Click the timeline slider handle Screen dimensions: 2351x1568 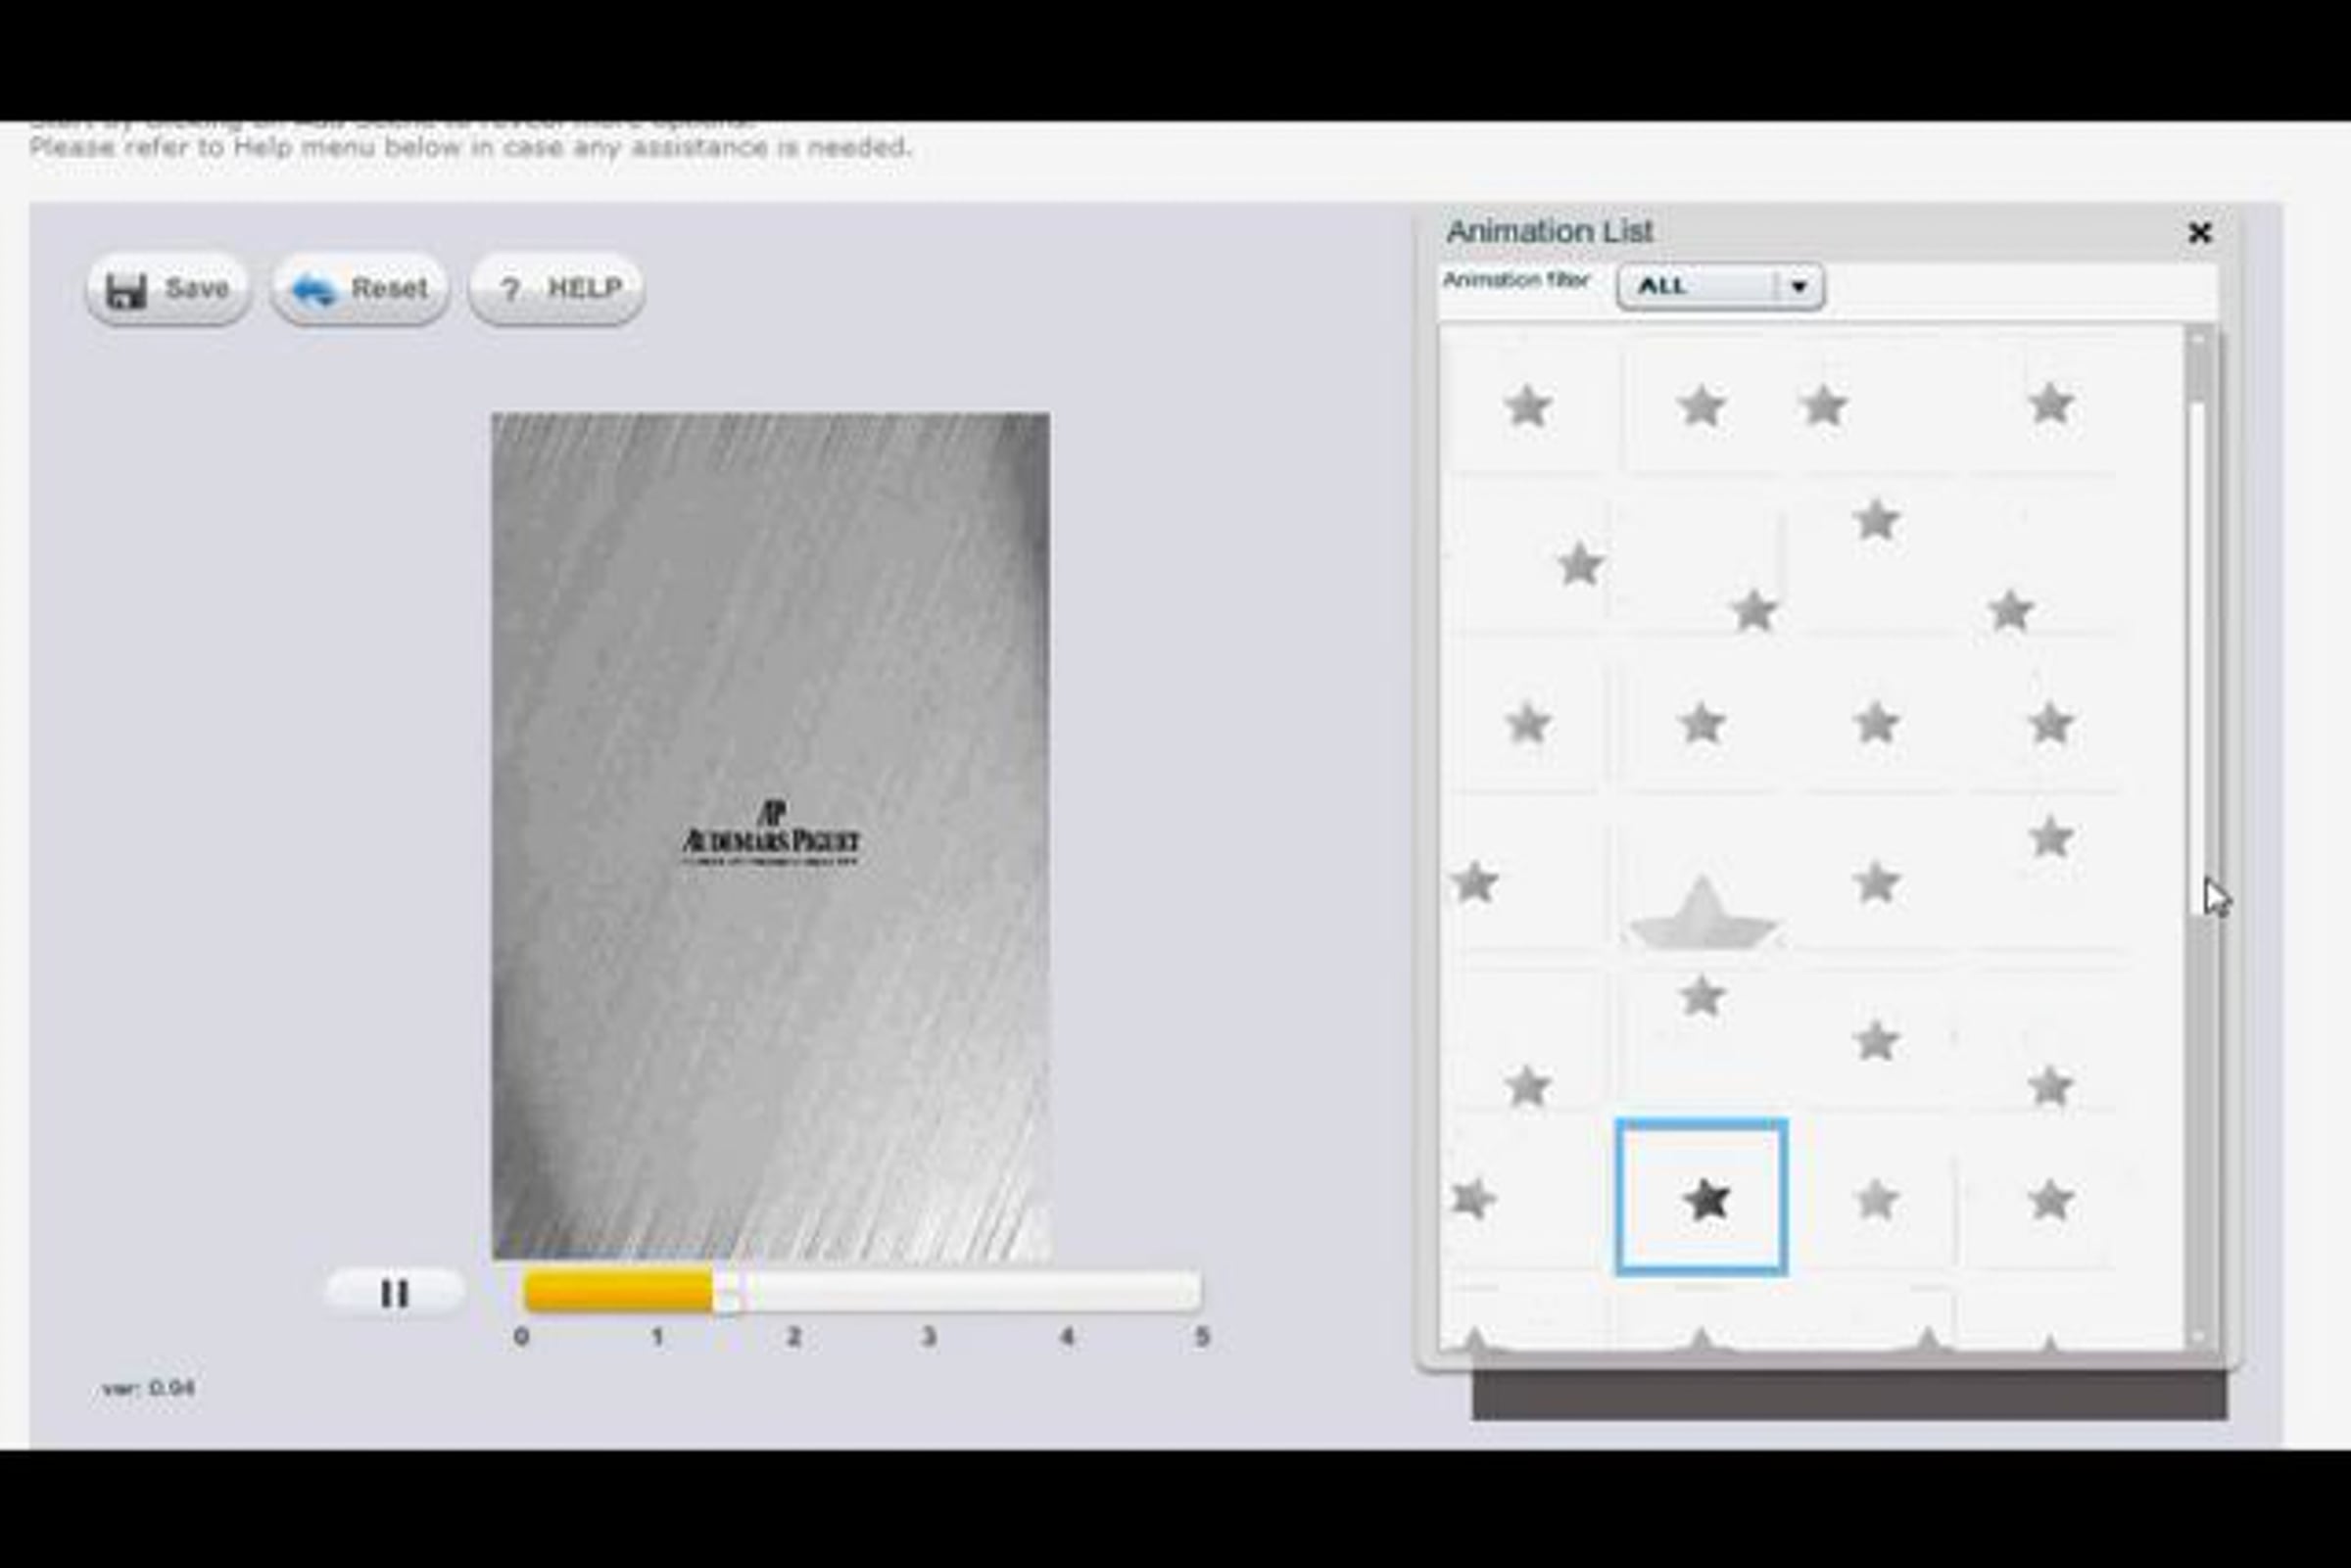point(729,1291)
